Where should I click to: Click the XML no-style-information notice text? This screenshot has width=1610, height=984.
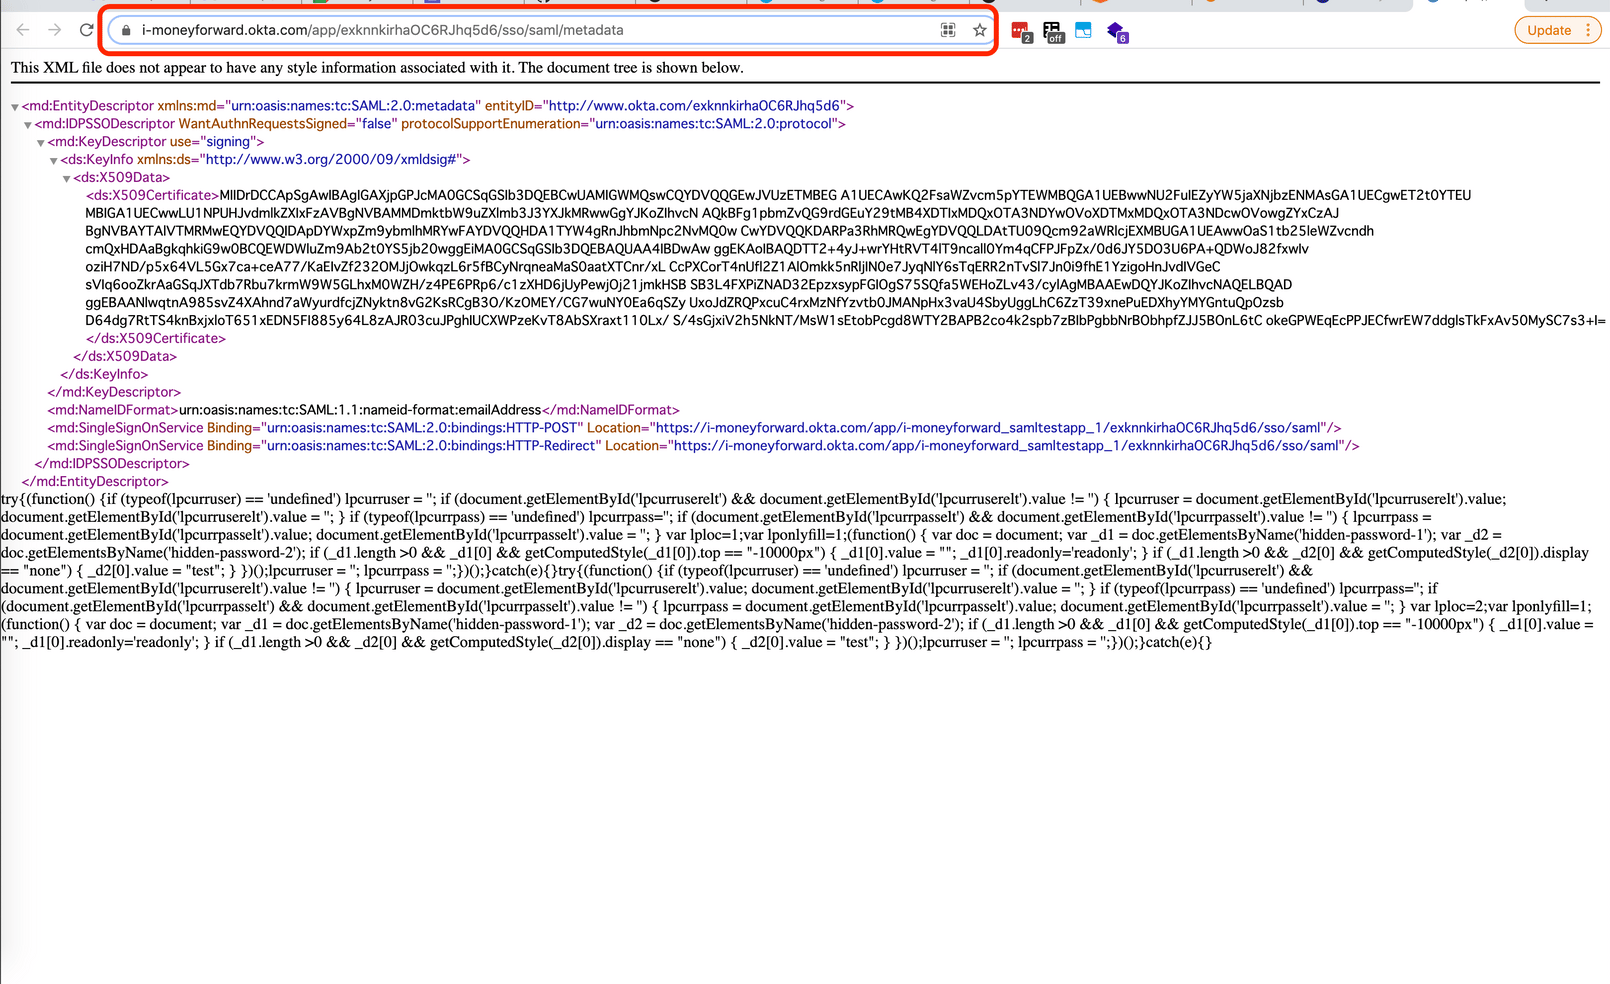click(377, 68)
